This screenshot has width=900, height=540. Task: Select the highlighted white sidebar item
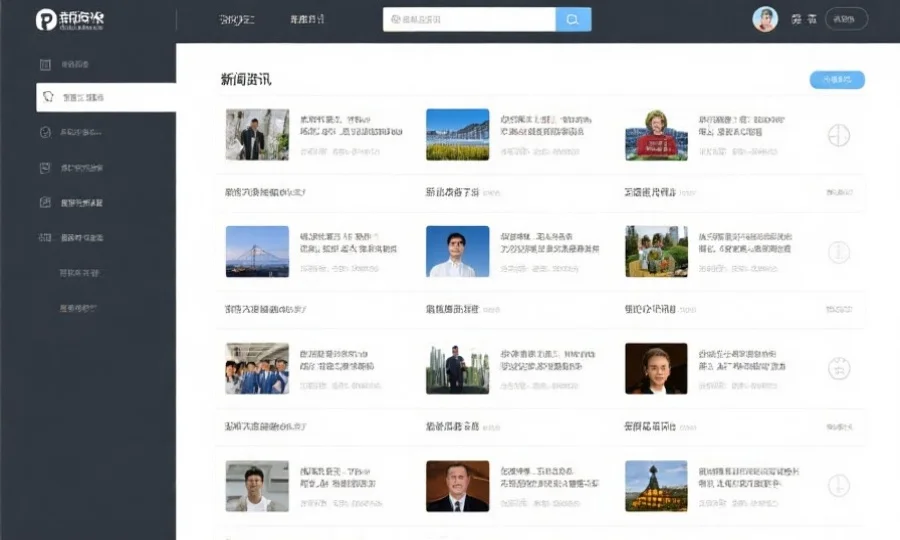(x=106, y=97)
